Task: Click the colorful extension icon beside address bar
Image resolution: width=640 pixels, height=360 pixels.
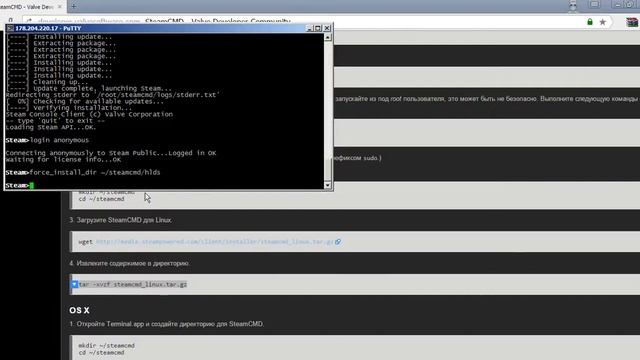Action: click(x=632, y=22)
